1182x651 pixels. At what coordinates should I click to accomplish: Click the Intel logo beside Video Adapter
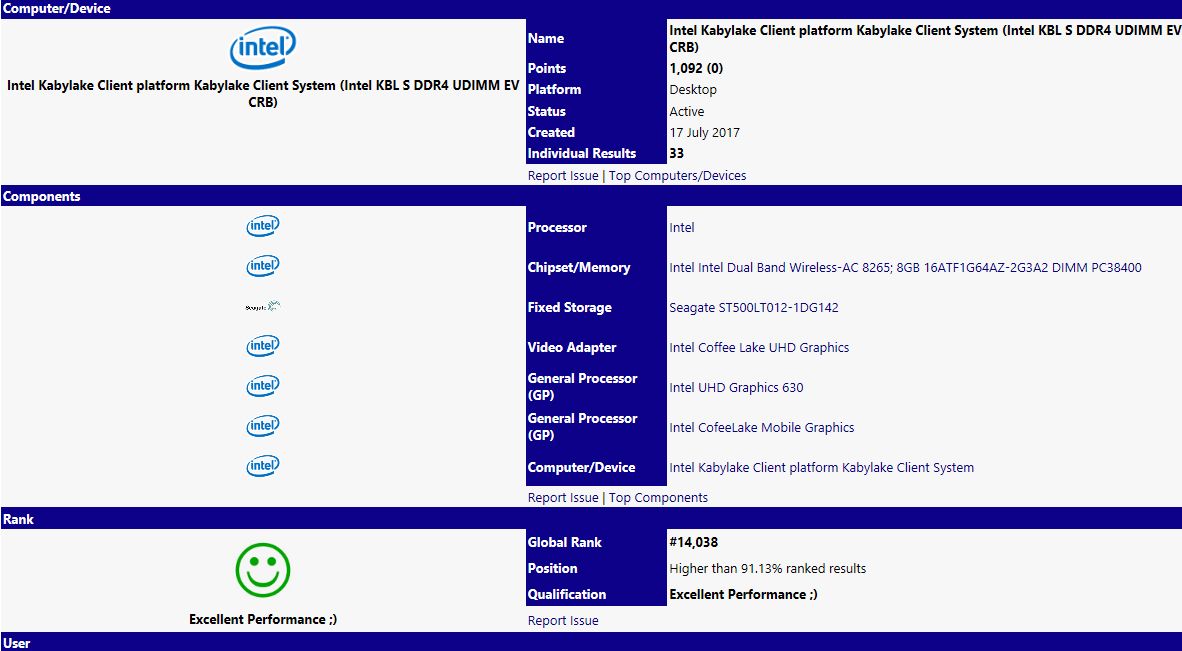pos(262,345)
